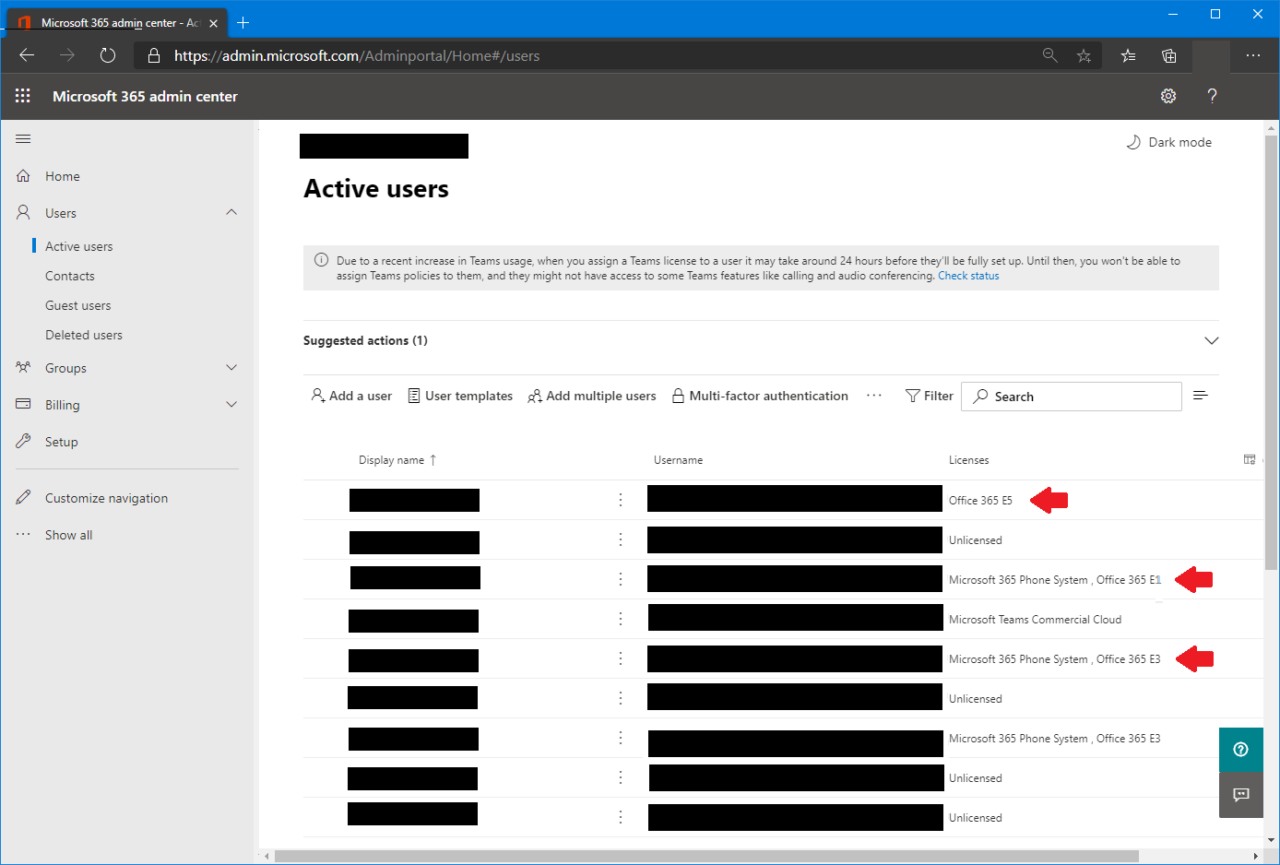This screenshot has width=1280, height=865.
Task: Click the Add a user action
Action: click(x=351, y=396)
